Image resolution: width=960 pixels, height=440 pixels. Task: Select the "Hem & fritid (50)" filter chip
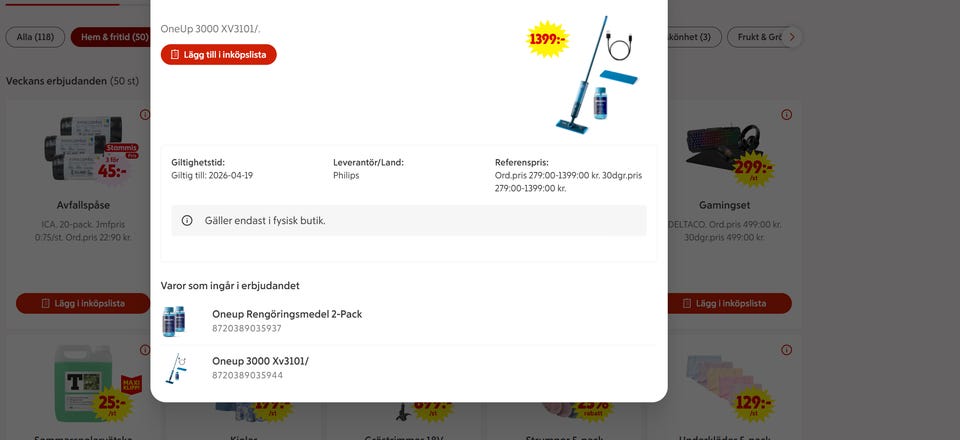point(111,37)
